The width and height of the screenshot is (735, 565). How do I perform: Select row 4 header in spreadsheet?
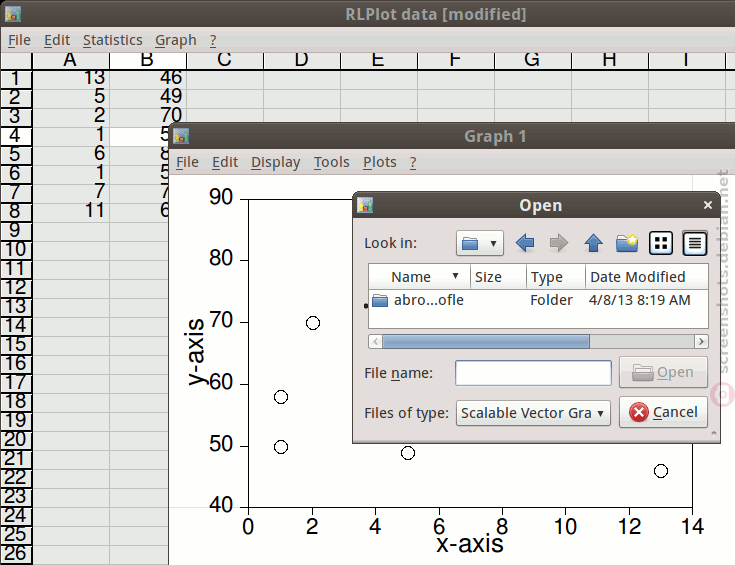(16, 136)
